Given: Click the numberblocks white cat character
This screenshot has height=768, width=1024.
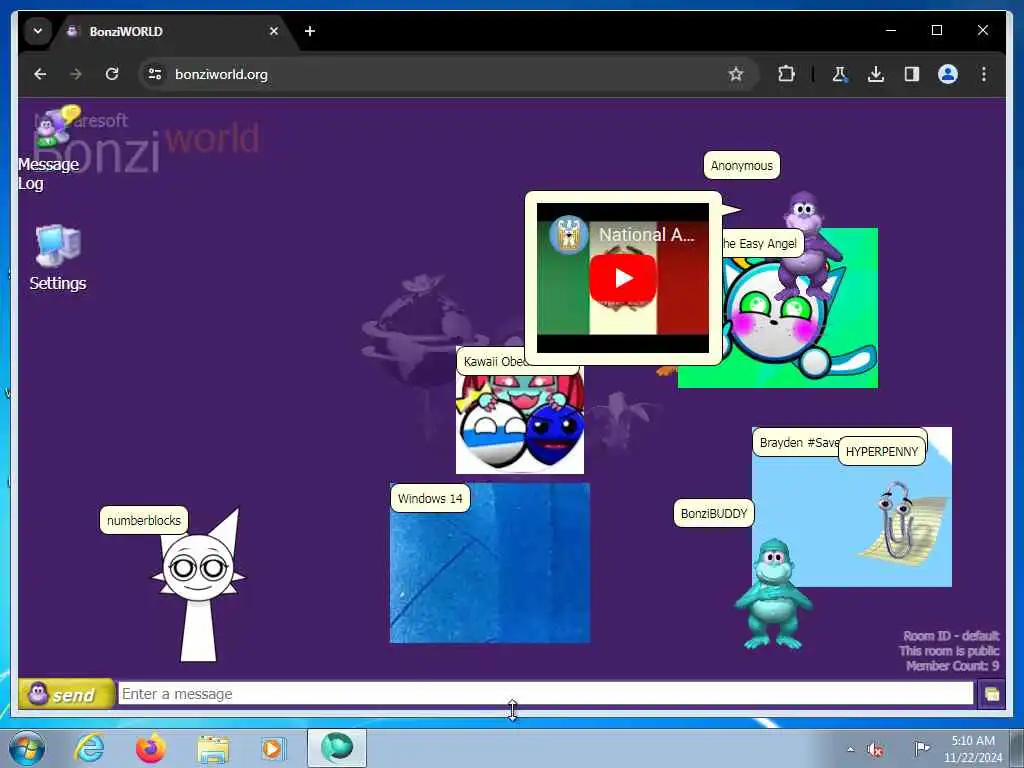Looking at the screenshot, I should 199,586.
